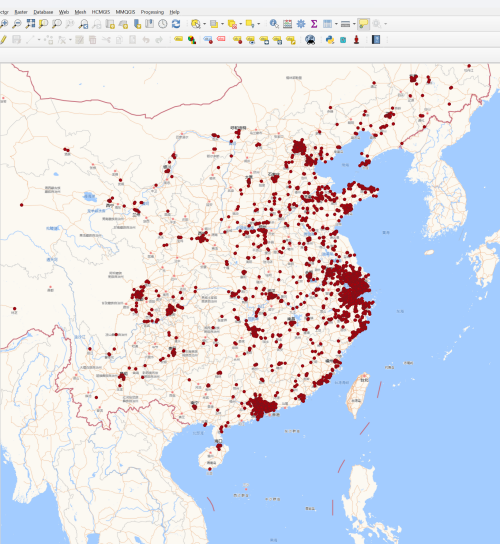This screenshot has width=500, height=544.
Task: Expand Deselect Features dropdown arrow
Action: 240,24
